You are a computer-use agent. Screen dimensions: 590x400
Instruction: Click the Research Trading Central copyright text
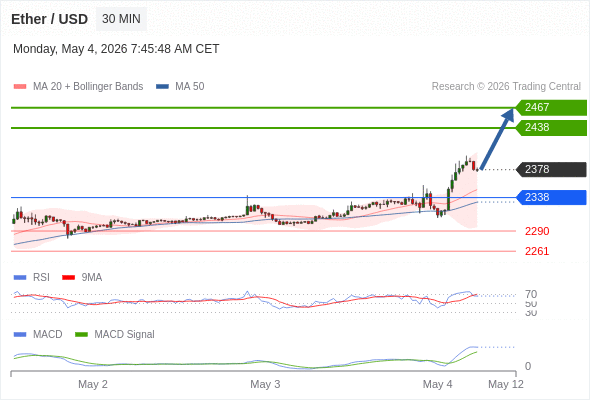pyautogui.click(x=506, y=87)
